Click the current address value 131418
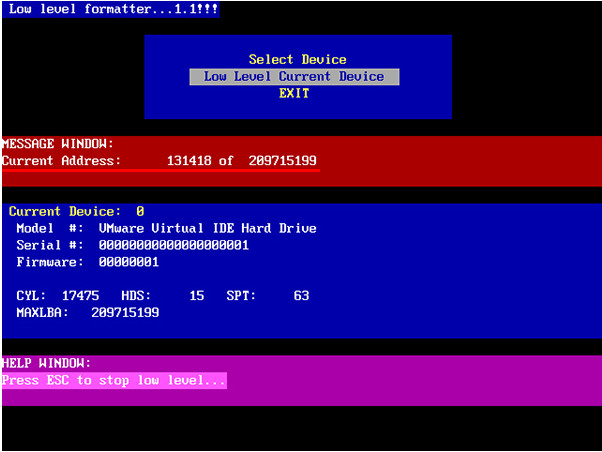Viewport: 602px width, 452px height. pos(189,161)
